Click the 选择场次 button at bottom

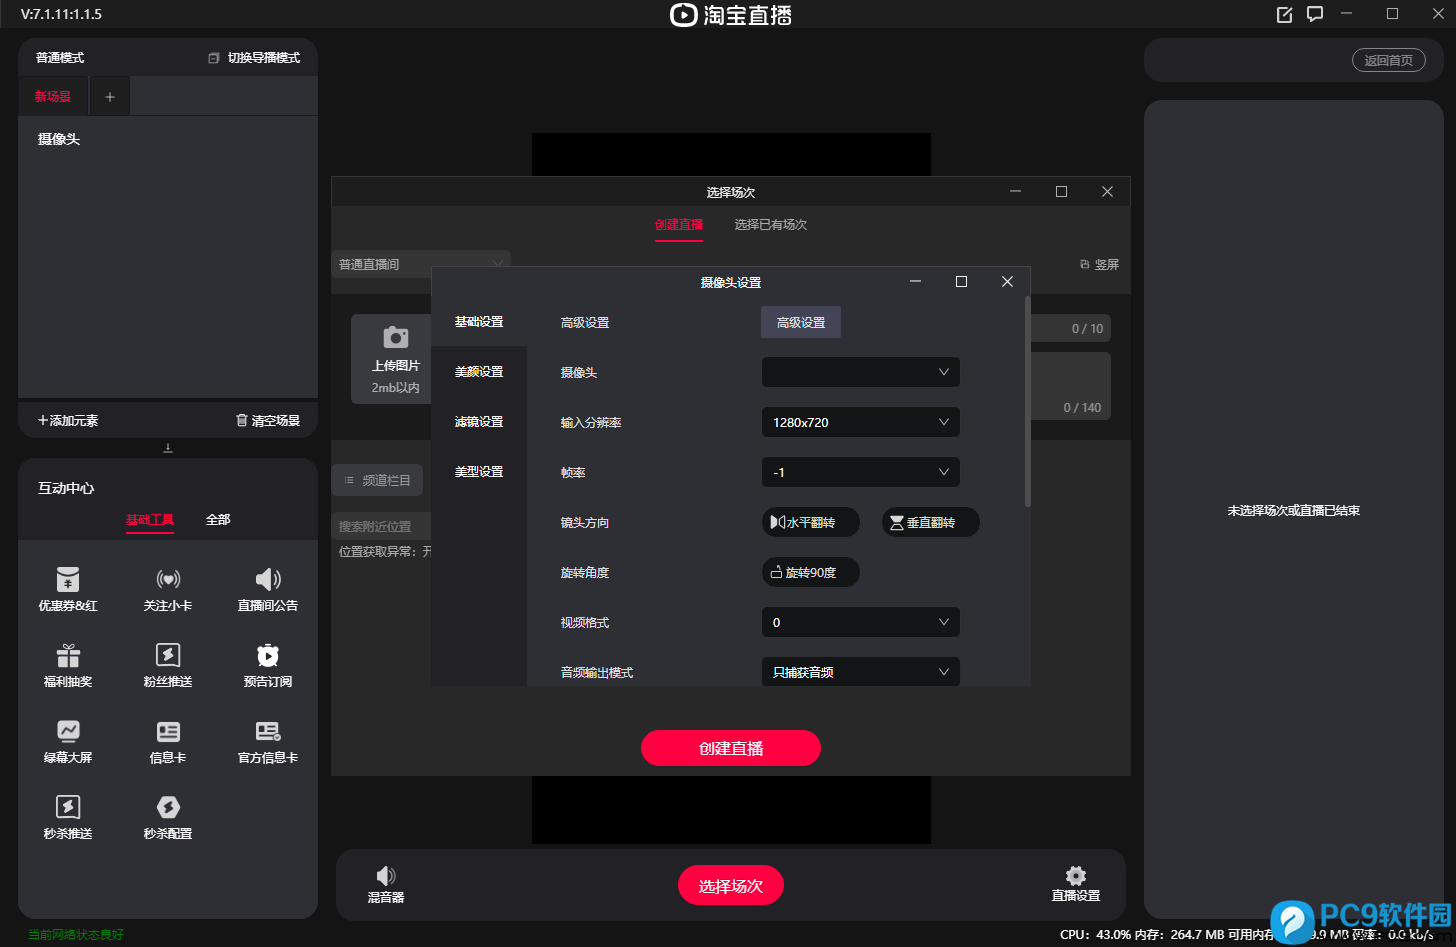pyautogui.click(x=731, y=886)
